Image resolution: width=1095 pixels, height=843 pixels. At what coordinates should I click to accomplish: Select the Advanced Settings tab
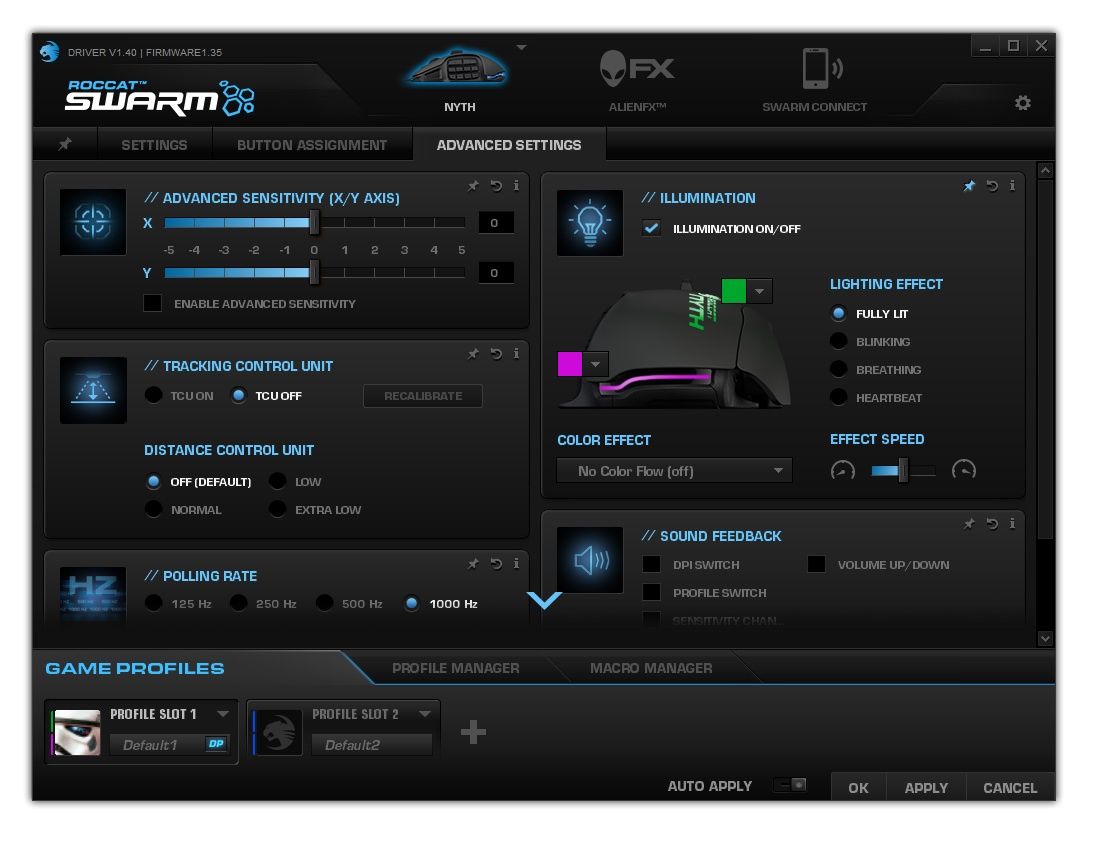tap(508, 145)
